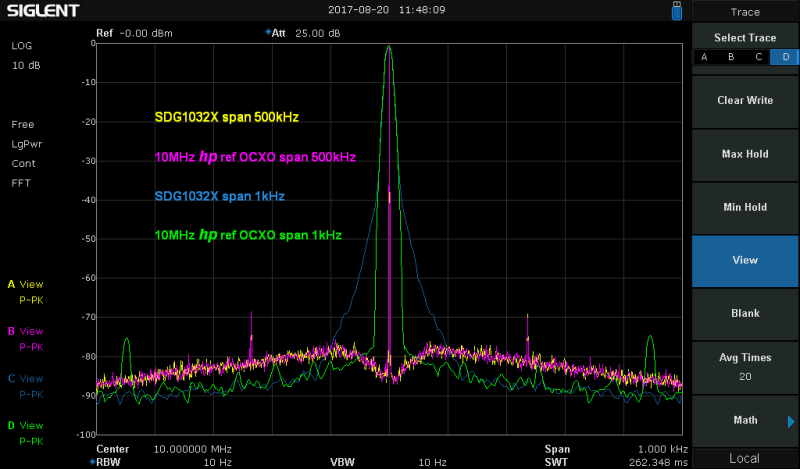Image resolution: width=800 pixels, height=469 pixels.
Task: Edit the Avg Times value of 20
Action: pos(745,367)
